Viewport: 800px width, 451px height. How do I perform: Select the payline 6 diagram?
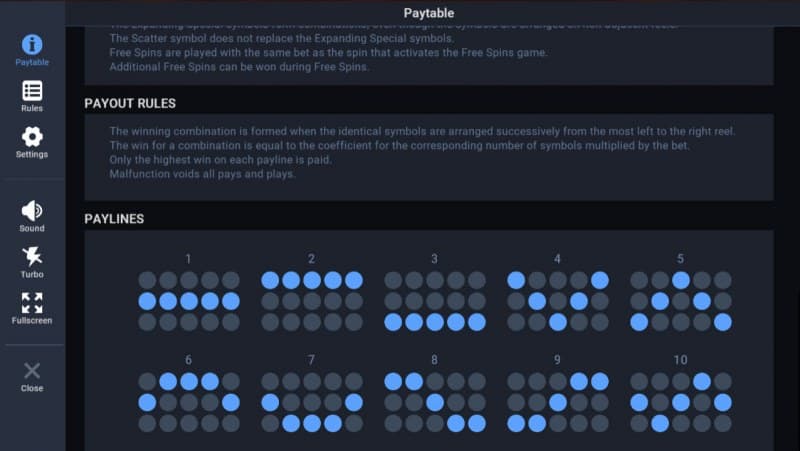click(x=189, y=402)
